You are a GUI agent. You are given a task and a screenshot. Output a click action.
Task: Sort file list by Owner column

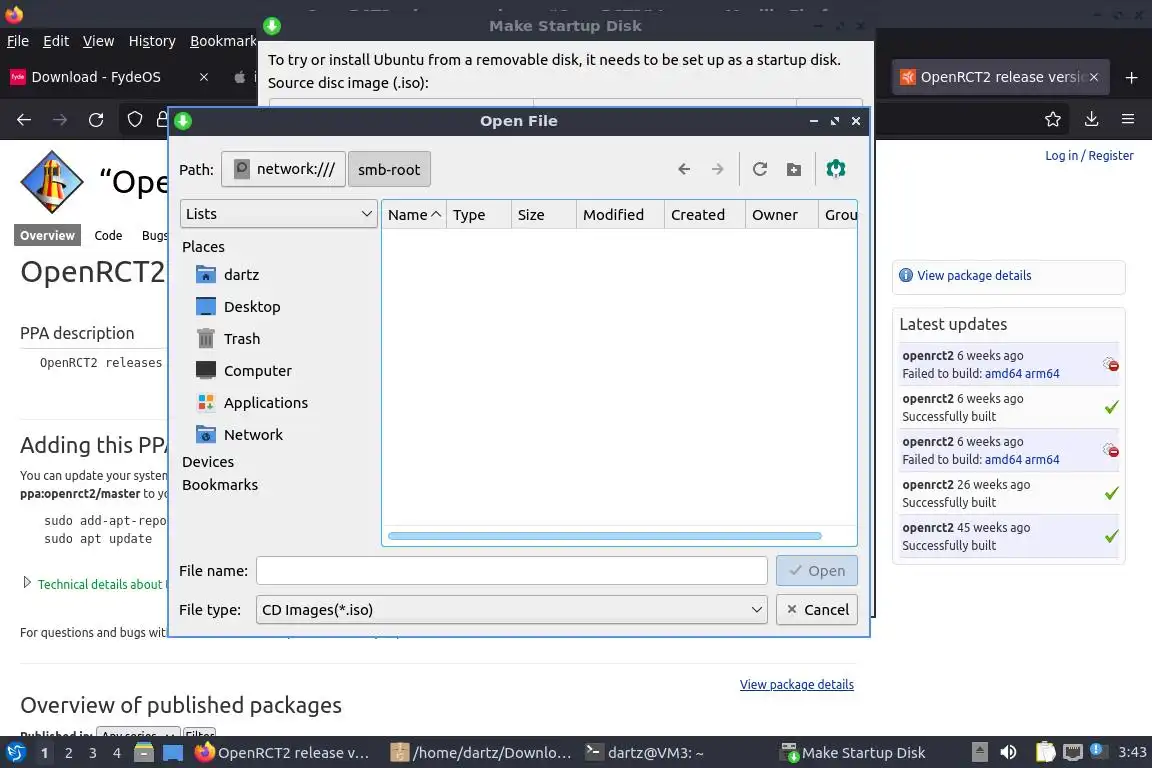click(781, 215)
